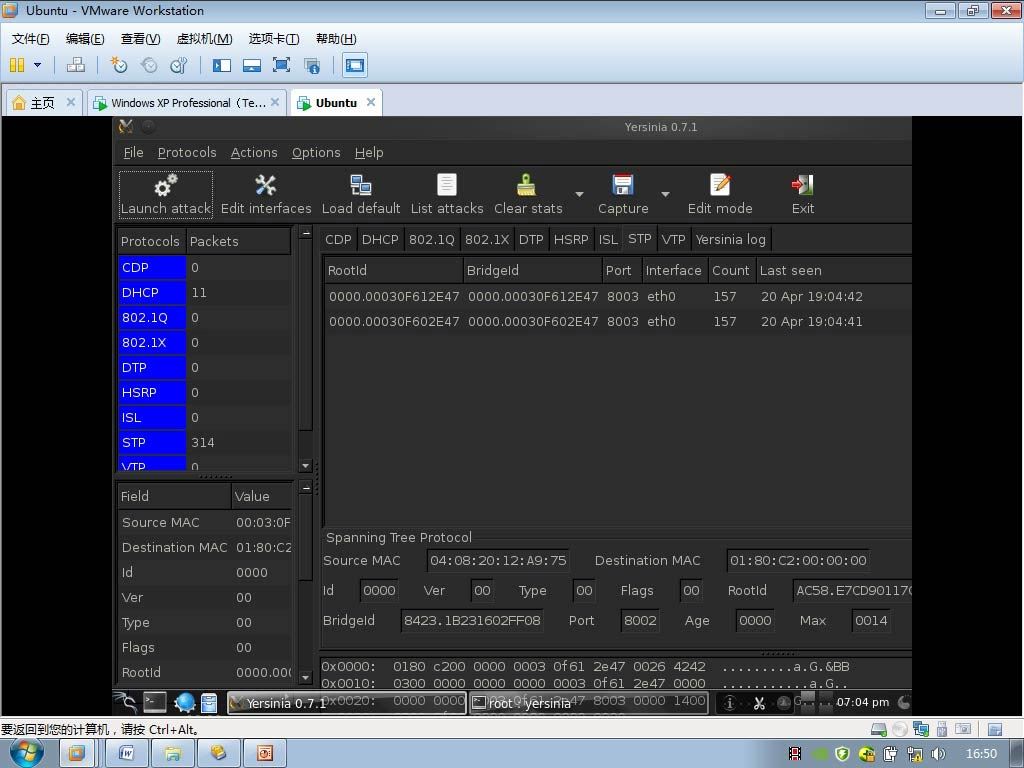Open VMware 文件(F) menu
This screenshot has width=1024, height=768.
point(30,39)
